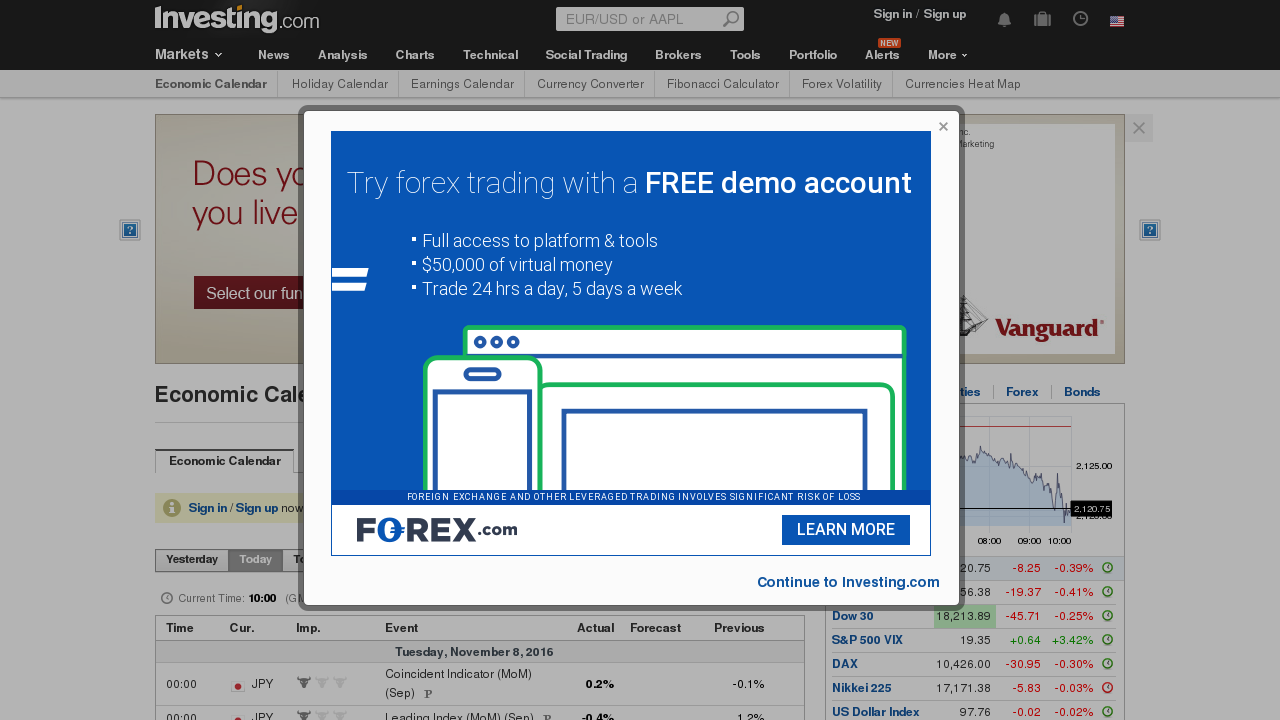This screenshot has height=720, width=1280.
Task: Open the Alerts menu
Action: tap(882, 55)
